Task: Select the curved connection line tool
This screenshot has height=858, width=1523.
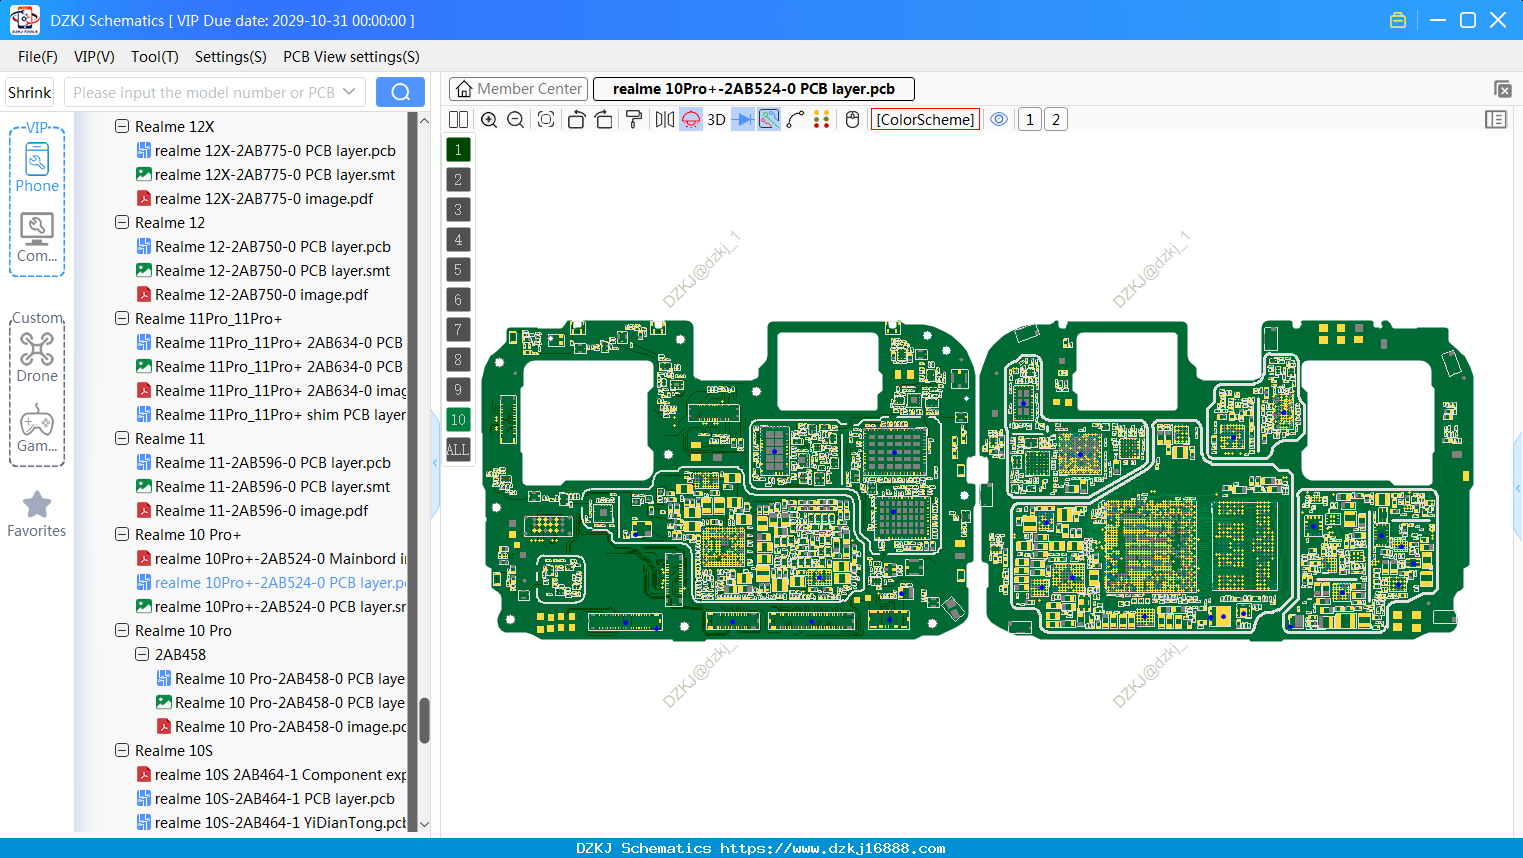Action: (x=796, y=120)
